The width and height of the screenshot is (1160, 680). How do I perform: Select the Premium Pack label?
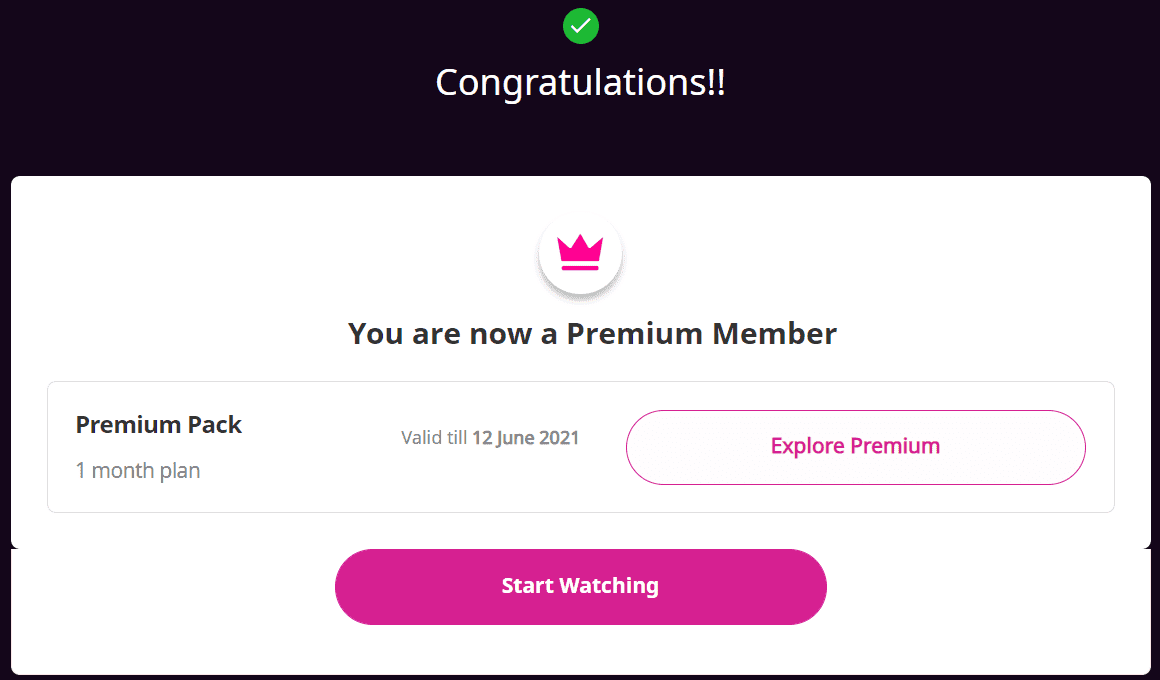[158, 424]
